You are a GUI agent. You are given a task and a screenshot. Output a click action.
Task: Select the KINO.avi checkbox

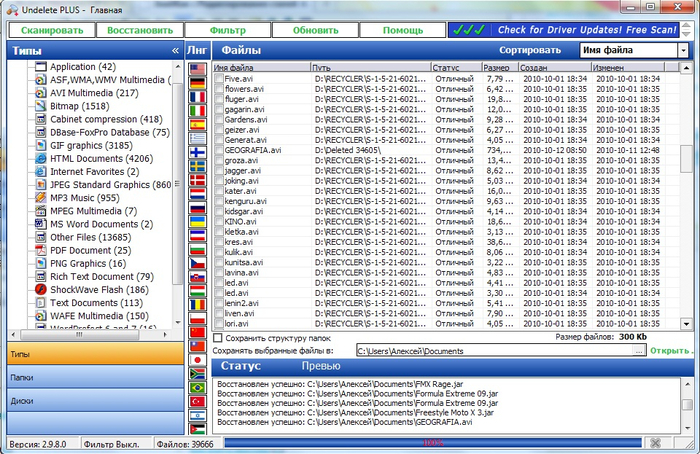coord(219,221)
